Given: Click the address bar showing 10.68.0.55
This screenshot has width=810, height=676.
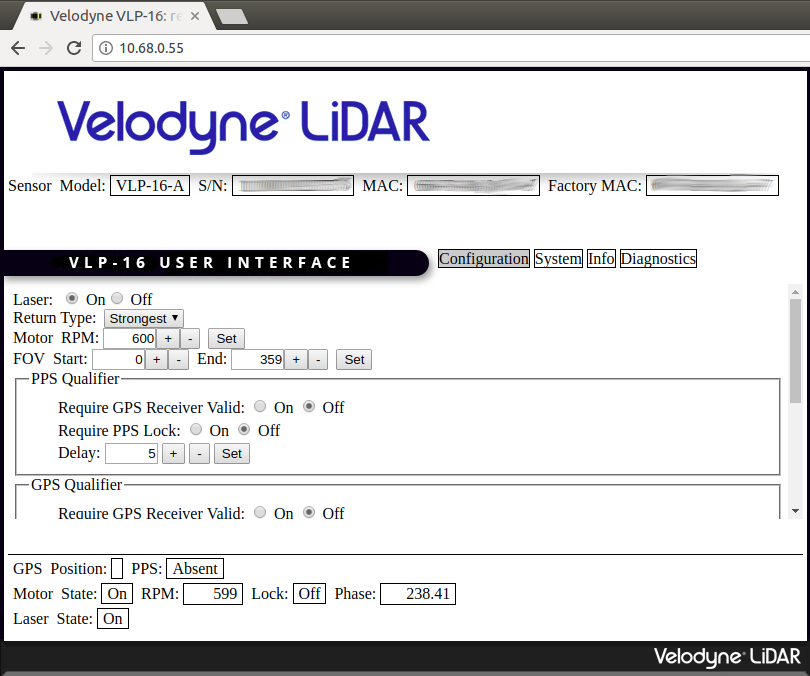Looking at the screenshot, I should (x=449, y=48).
